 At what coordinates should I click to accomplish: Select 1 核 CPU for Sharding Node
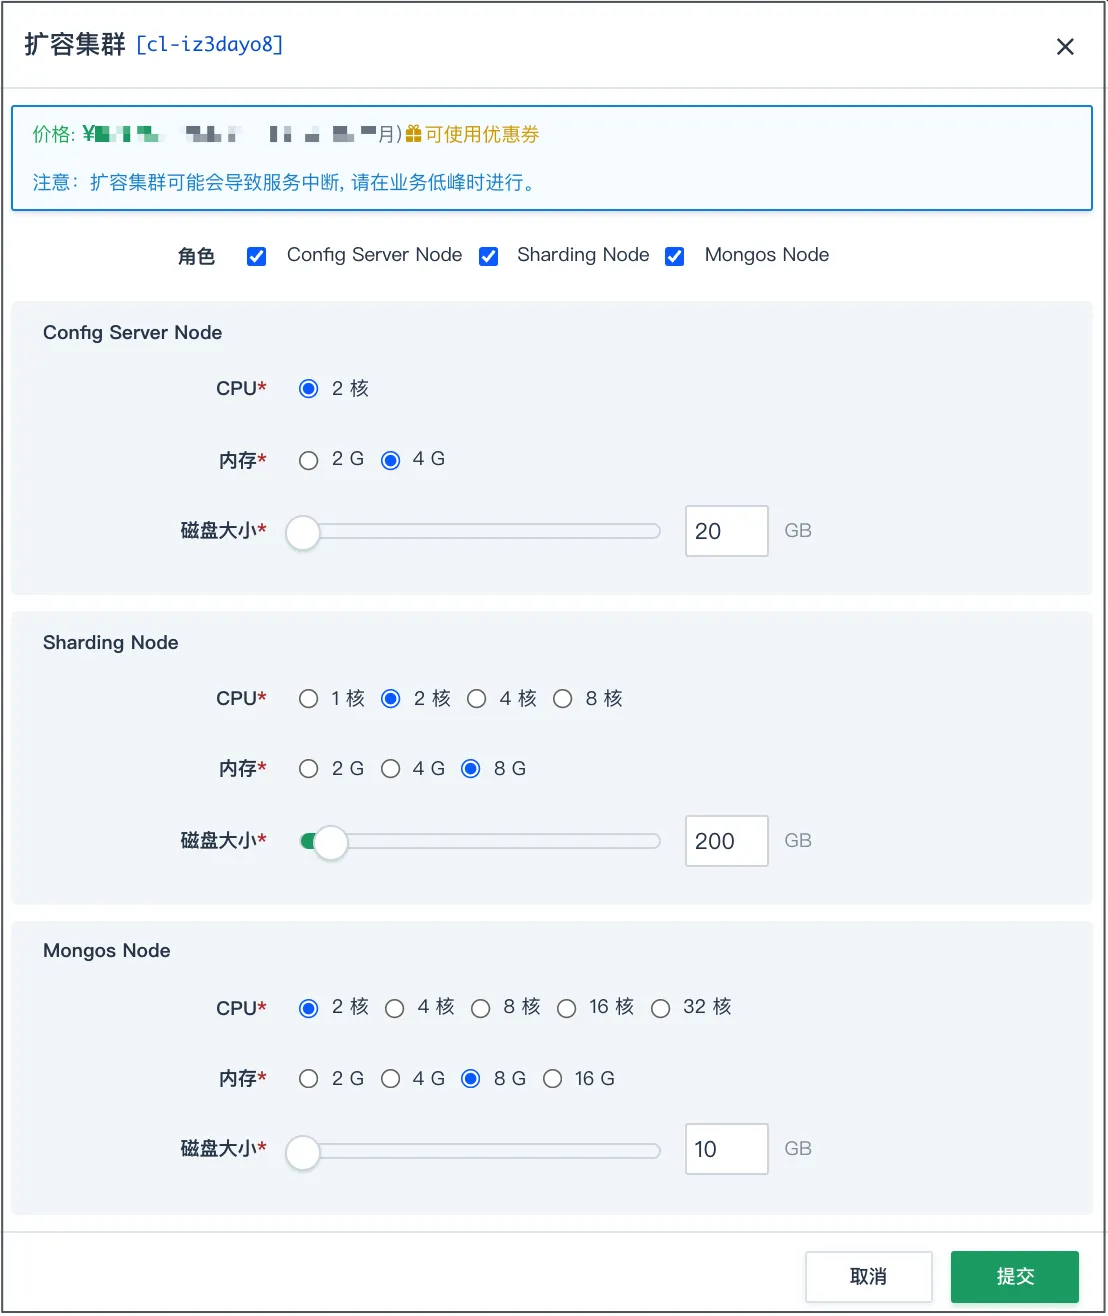[309, 699]
